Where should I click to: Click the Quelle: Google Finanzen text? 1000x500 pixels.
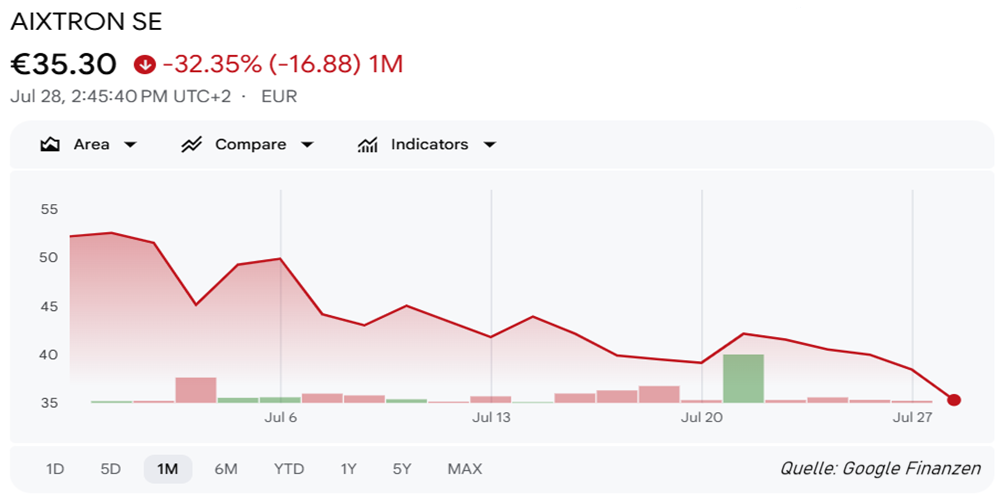coord(880,469)
